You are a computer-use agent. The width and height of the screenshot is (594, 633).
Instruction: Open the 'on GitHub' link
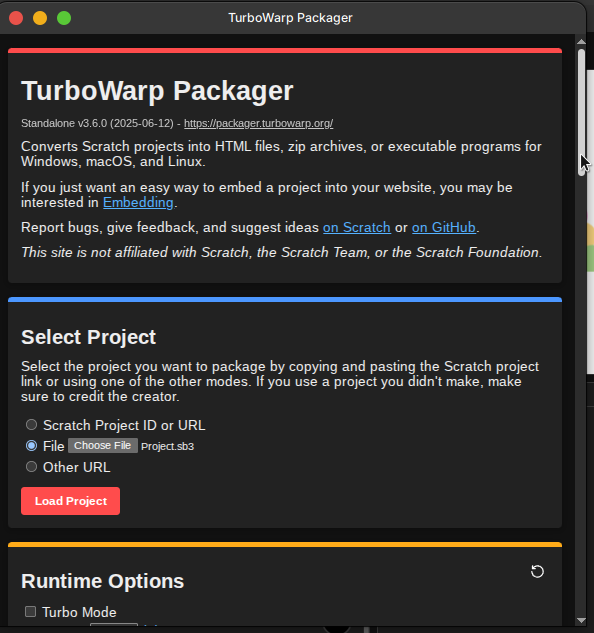[x=444, y=227]
